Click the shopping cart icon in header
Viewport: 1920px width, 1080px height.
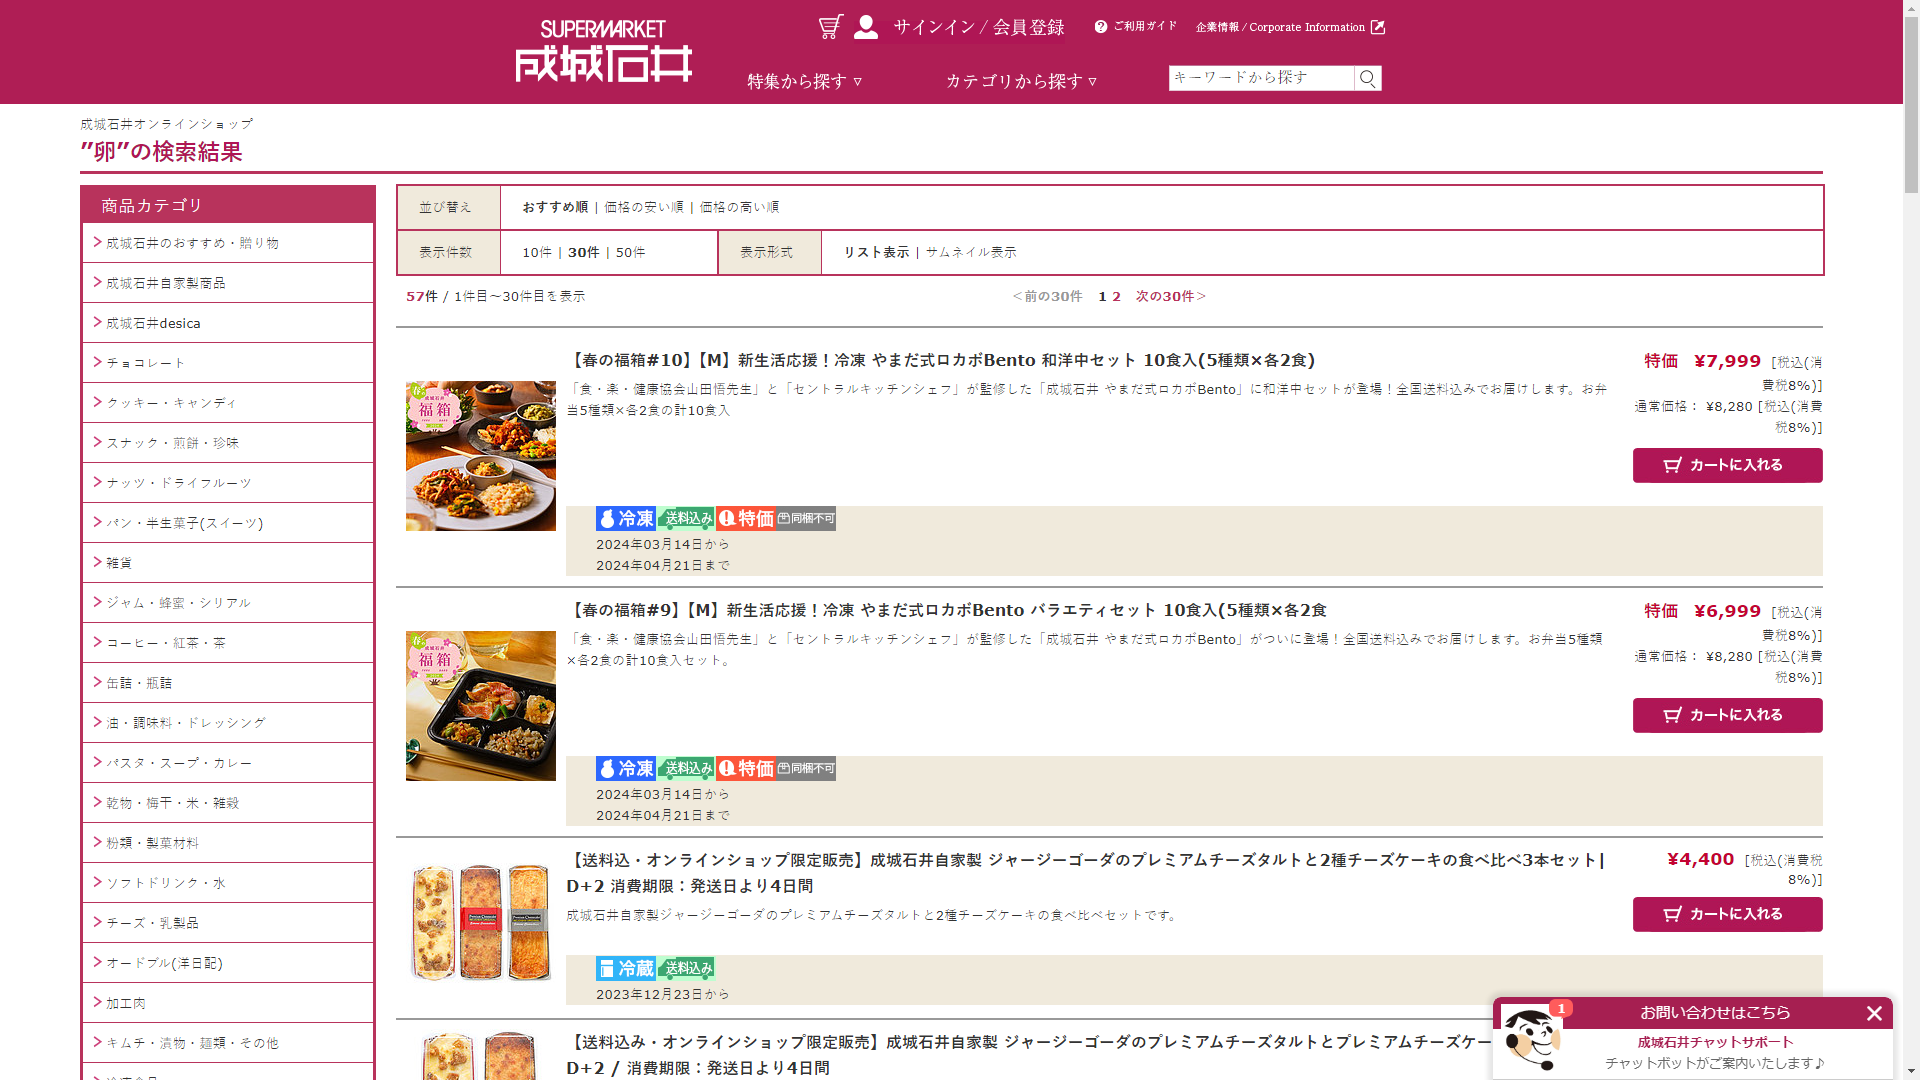[830, 27]
